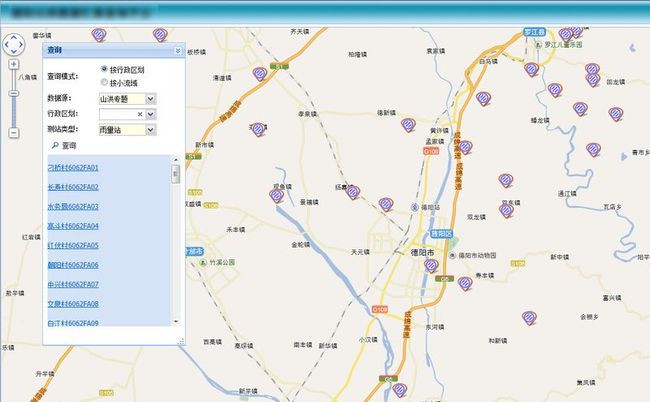Pan the map down with the compass arrow
The width and height of the screenshot is (650, 402).
tap(14, 51)
